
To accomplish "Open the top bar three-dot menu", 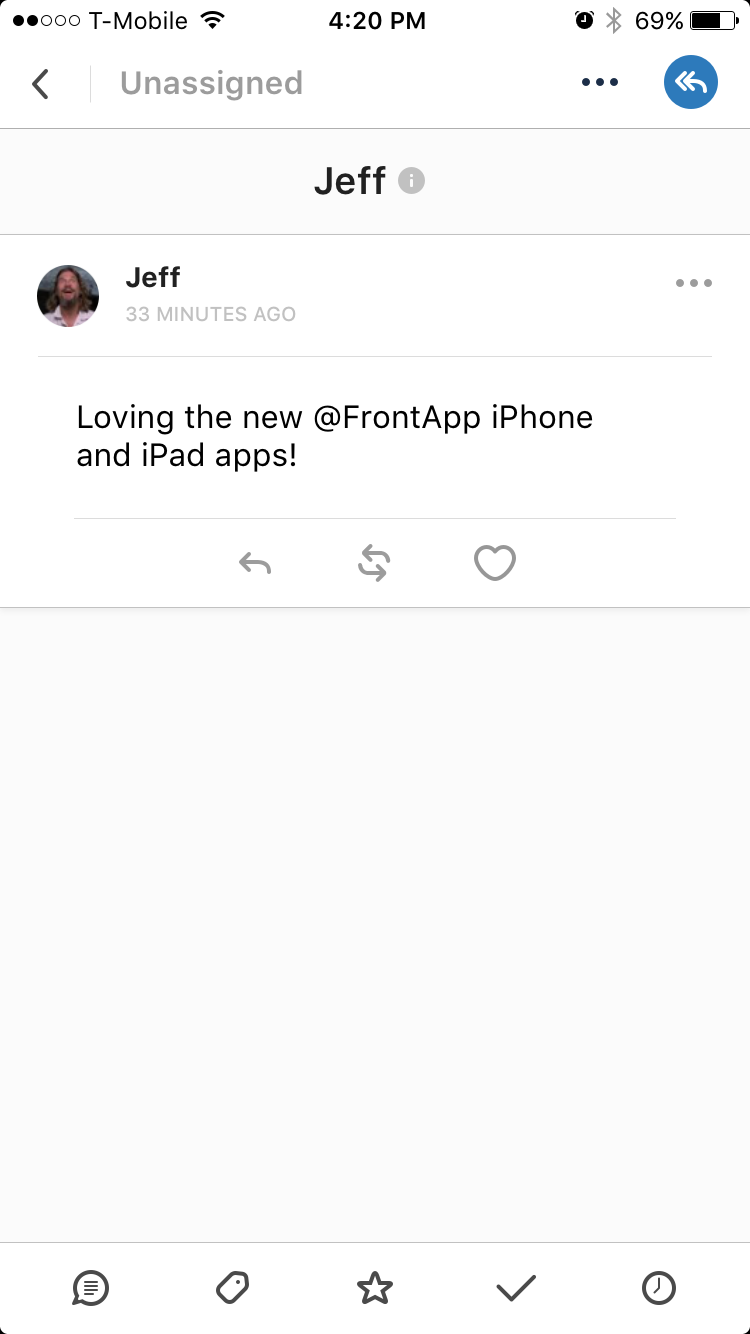I will pos(600,83).
